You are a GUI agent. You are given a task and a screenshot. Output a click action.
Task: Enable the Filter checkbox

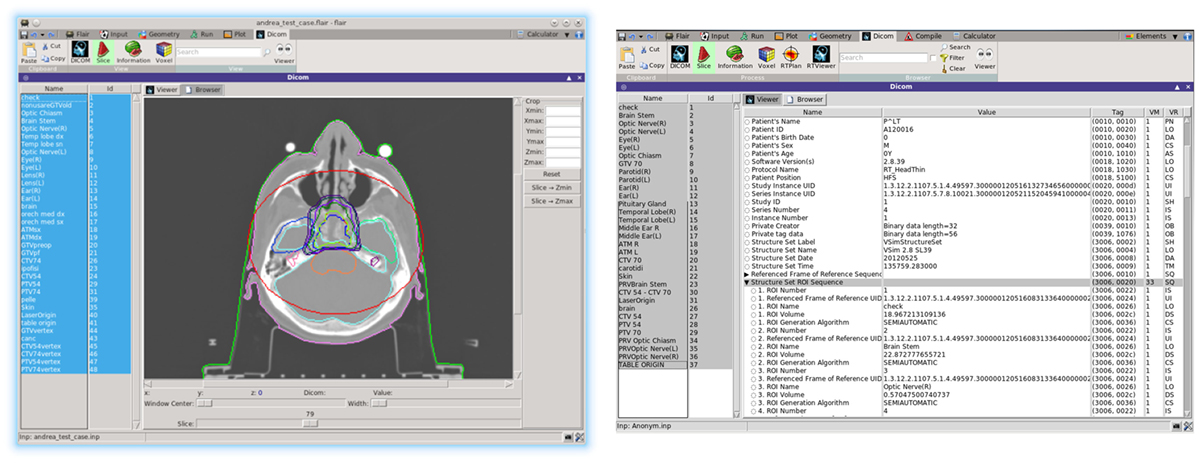[935, 58]
